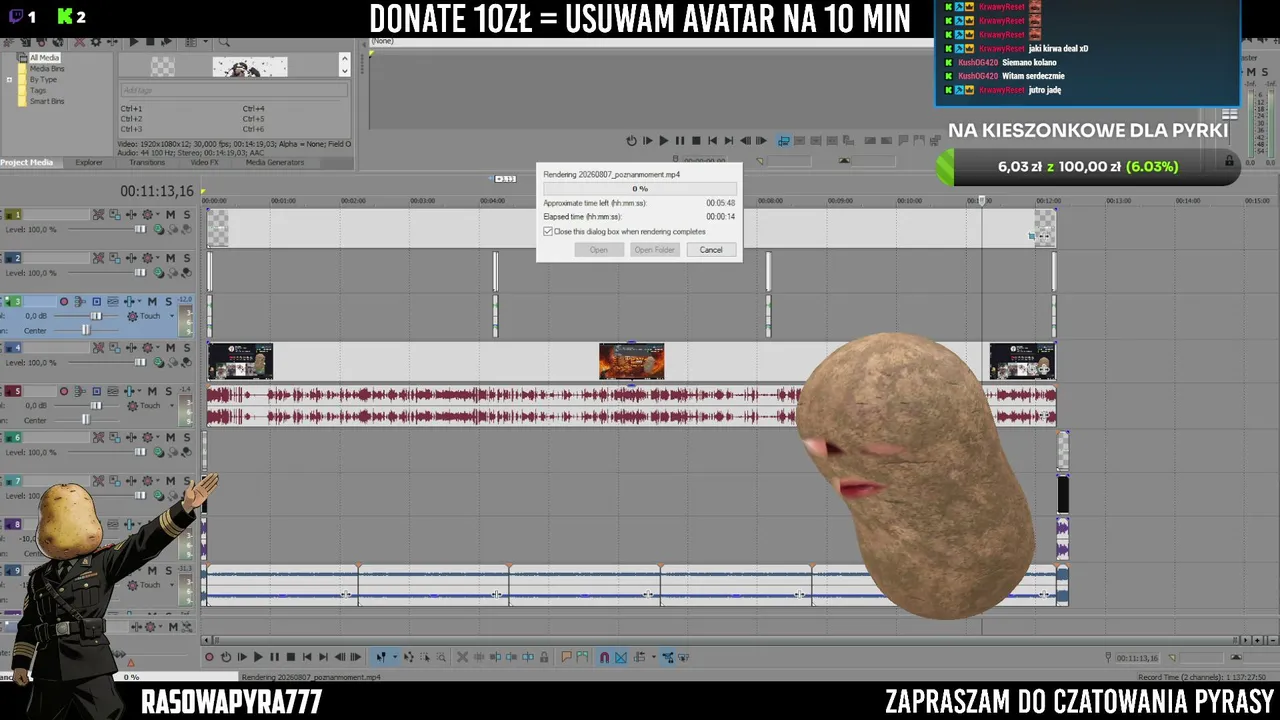Viewport: 1280px width, 720px height.
Task: Solo video track 1
Action: point(186,215)
